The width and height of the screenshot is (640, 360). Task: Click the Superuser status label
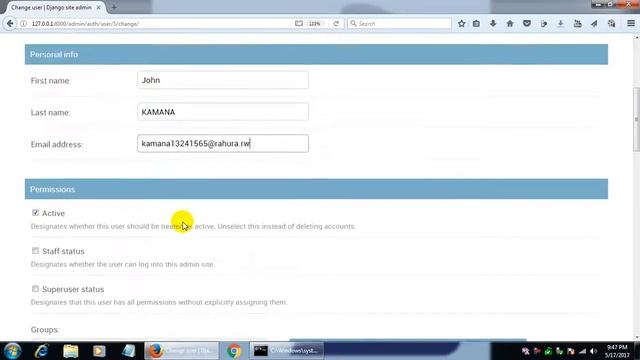73,289
